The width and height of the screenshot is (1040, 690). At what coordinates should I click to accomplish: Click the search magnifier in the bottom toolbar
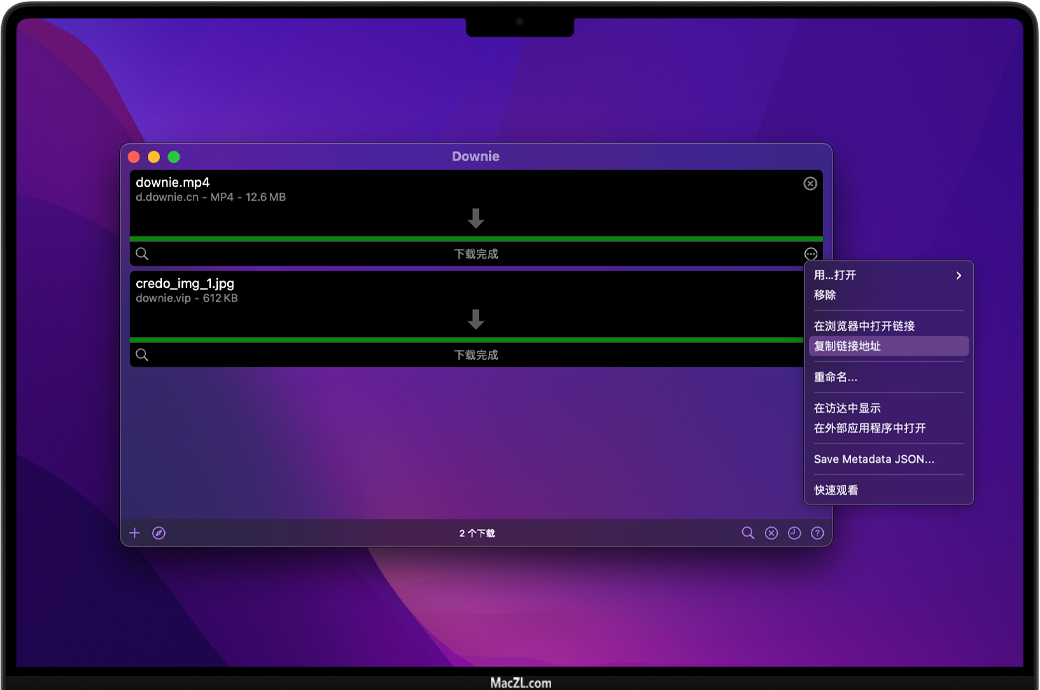click(748, 533)
